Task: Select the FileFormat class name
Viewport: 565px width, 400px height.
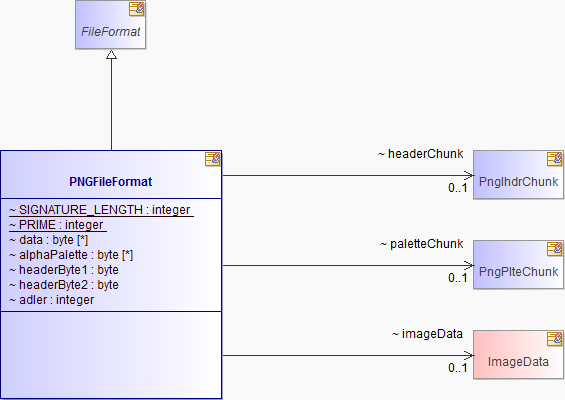Action: (111, 32)
